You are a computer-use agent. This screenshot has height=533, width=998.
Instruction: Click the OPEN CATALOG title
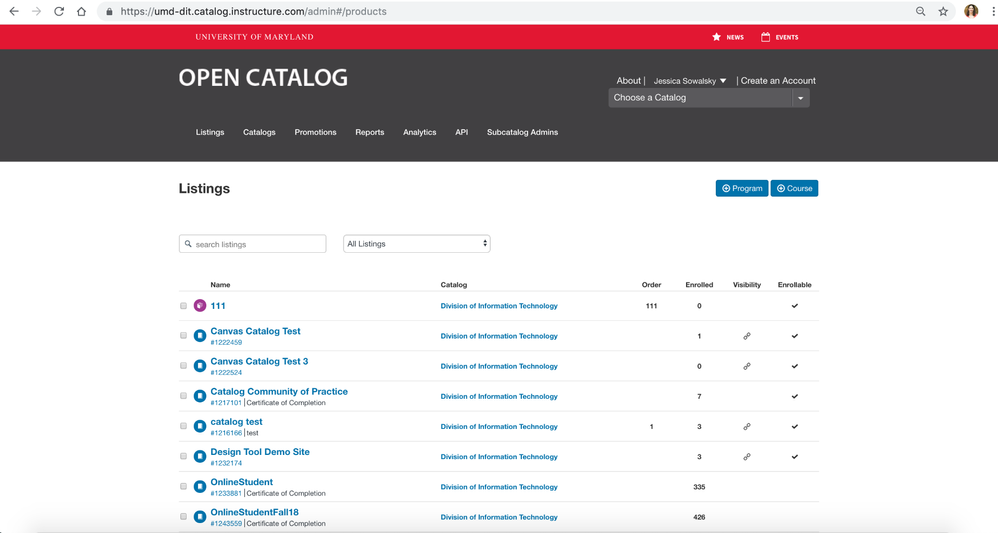pos(263,78)
